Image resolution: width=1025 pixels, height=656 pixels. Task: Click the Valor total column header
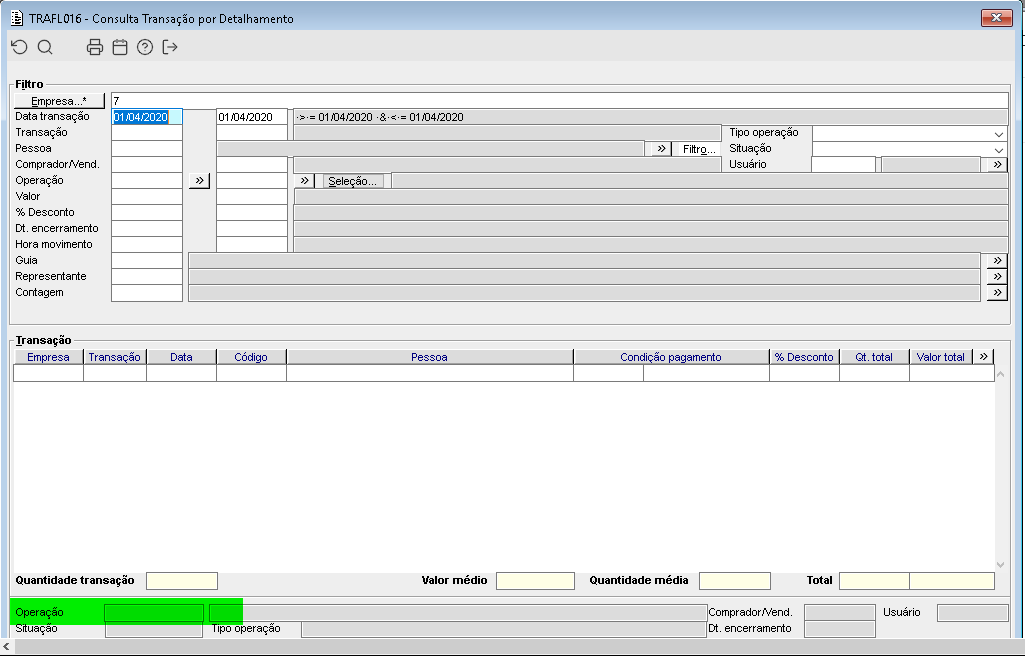941,357
